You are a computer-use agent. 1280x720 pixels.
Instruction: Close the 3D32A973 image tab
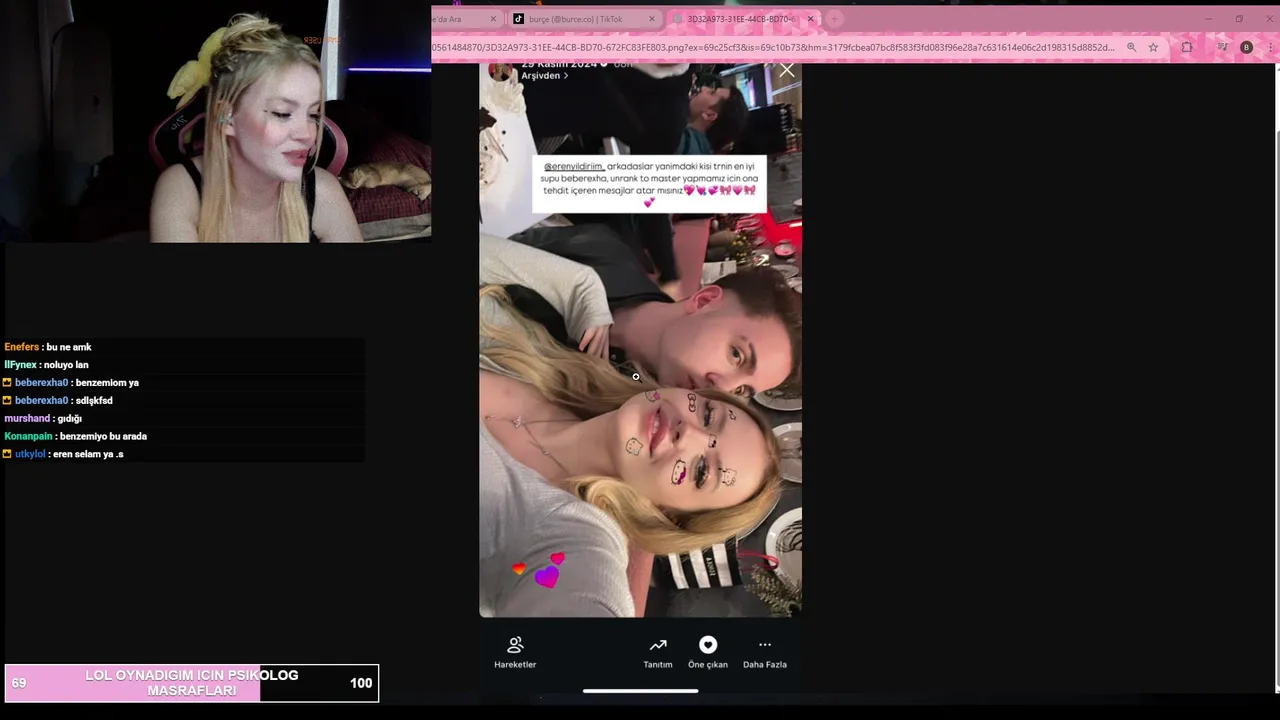810,19
